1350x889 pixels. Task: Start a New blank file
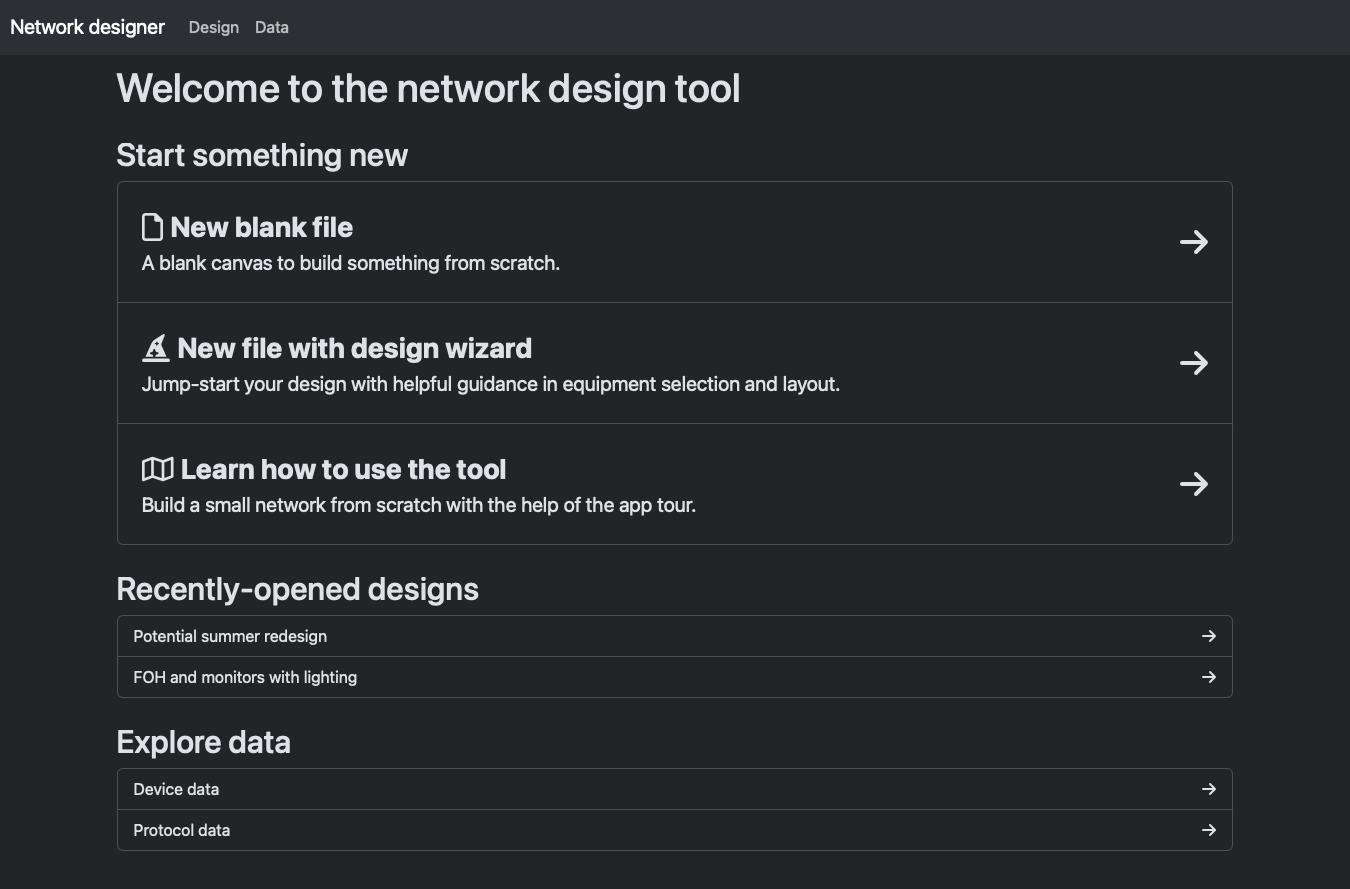tap(262, 228)
